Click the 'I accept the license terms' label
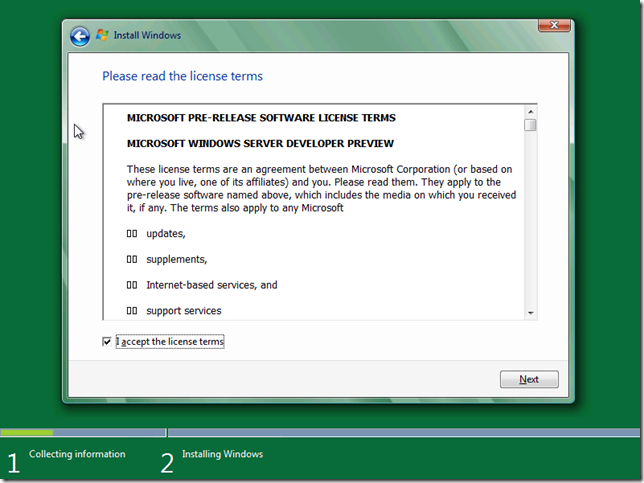The height and width of the screenshot is (483, 644). [x=170, y=342]
